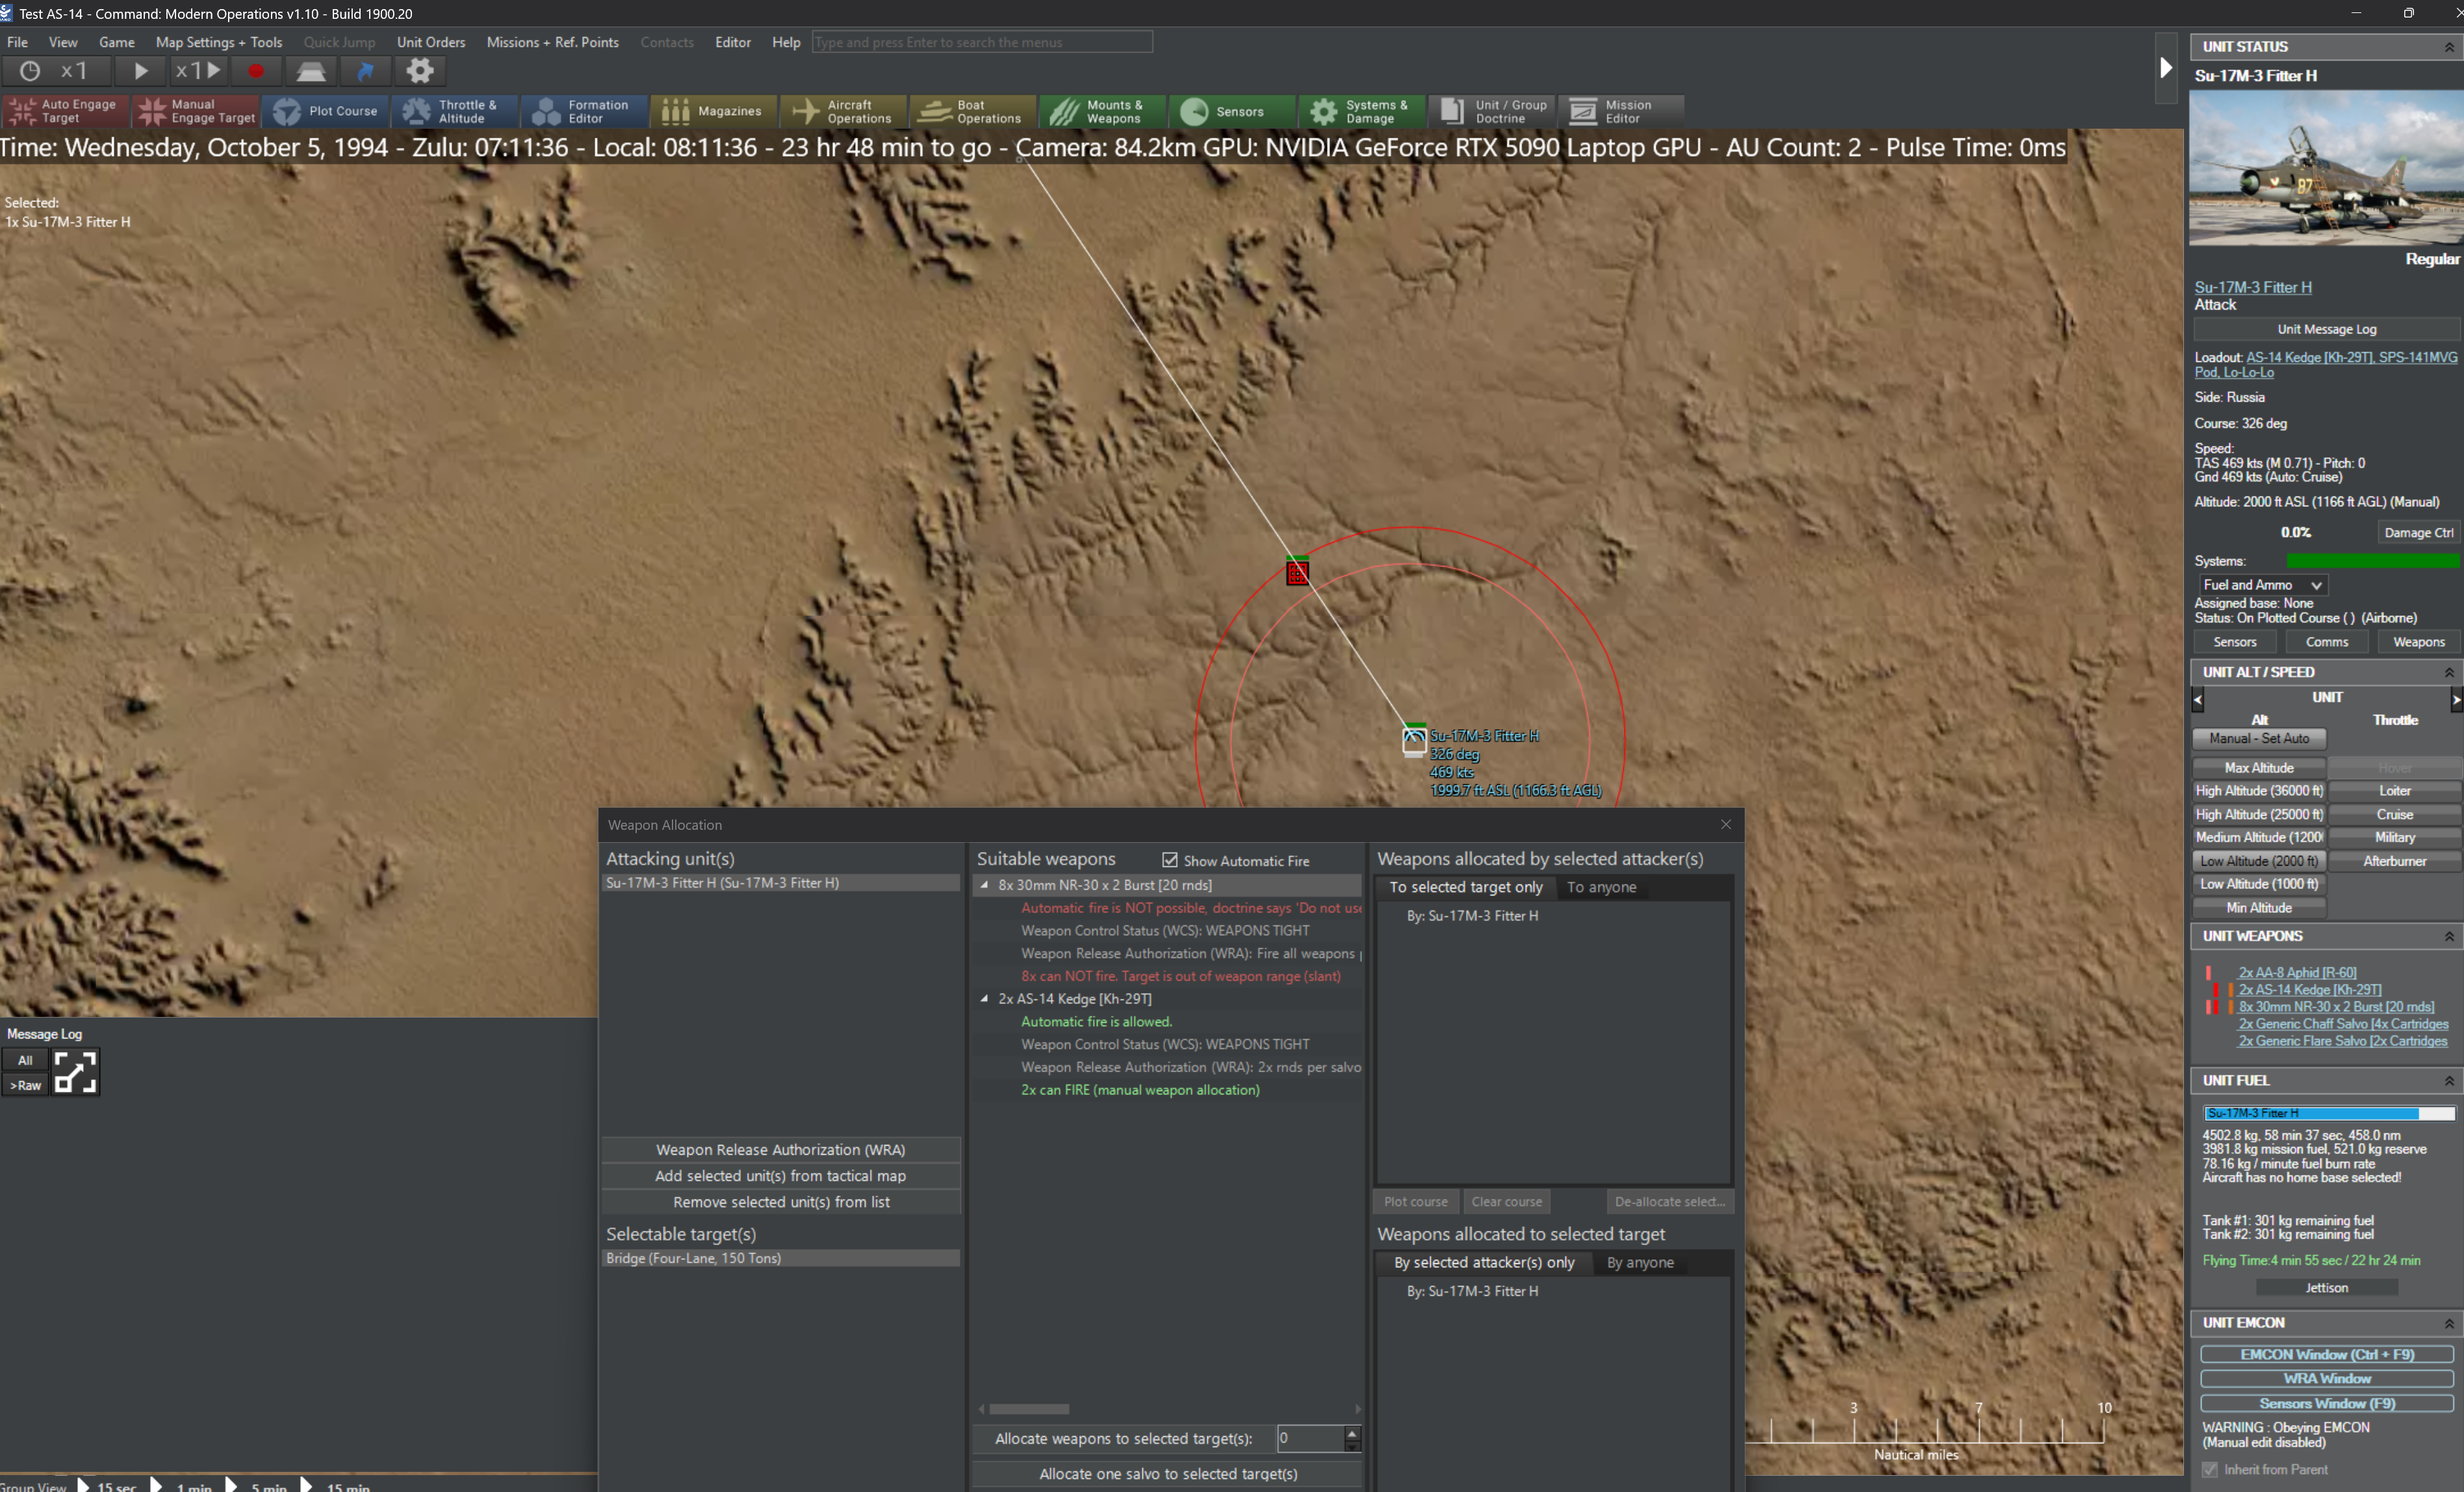
Task: Switch to the 'By anyone' tab
Action: click(1640, 1262)
